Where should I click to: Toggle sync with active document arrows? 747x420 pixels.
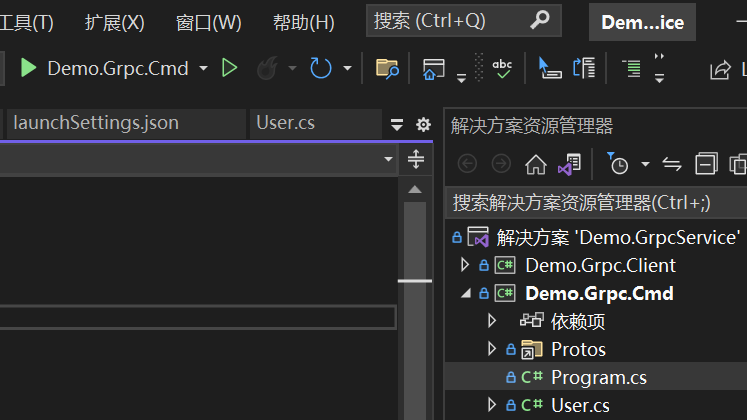(672, 164)
